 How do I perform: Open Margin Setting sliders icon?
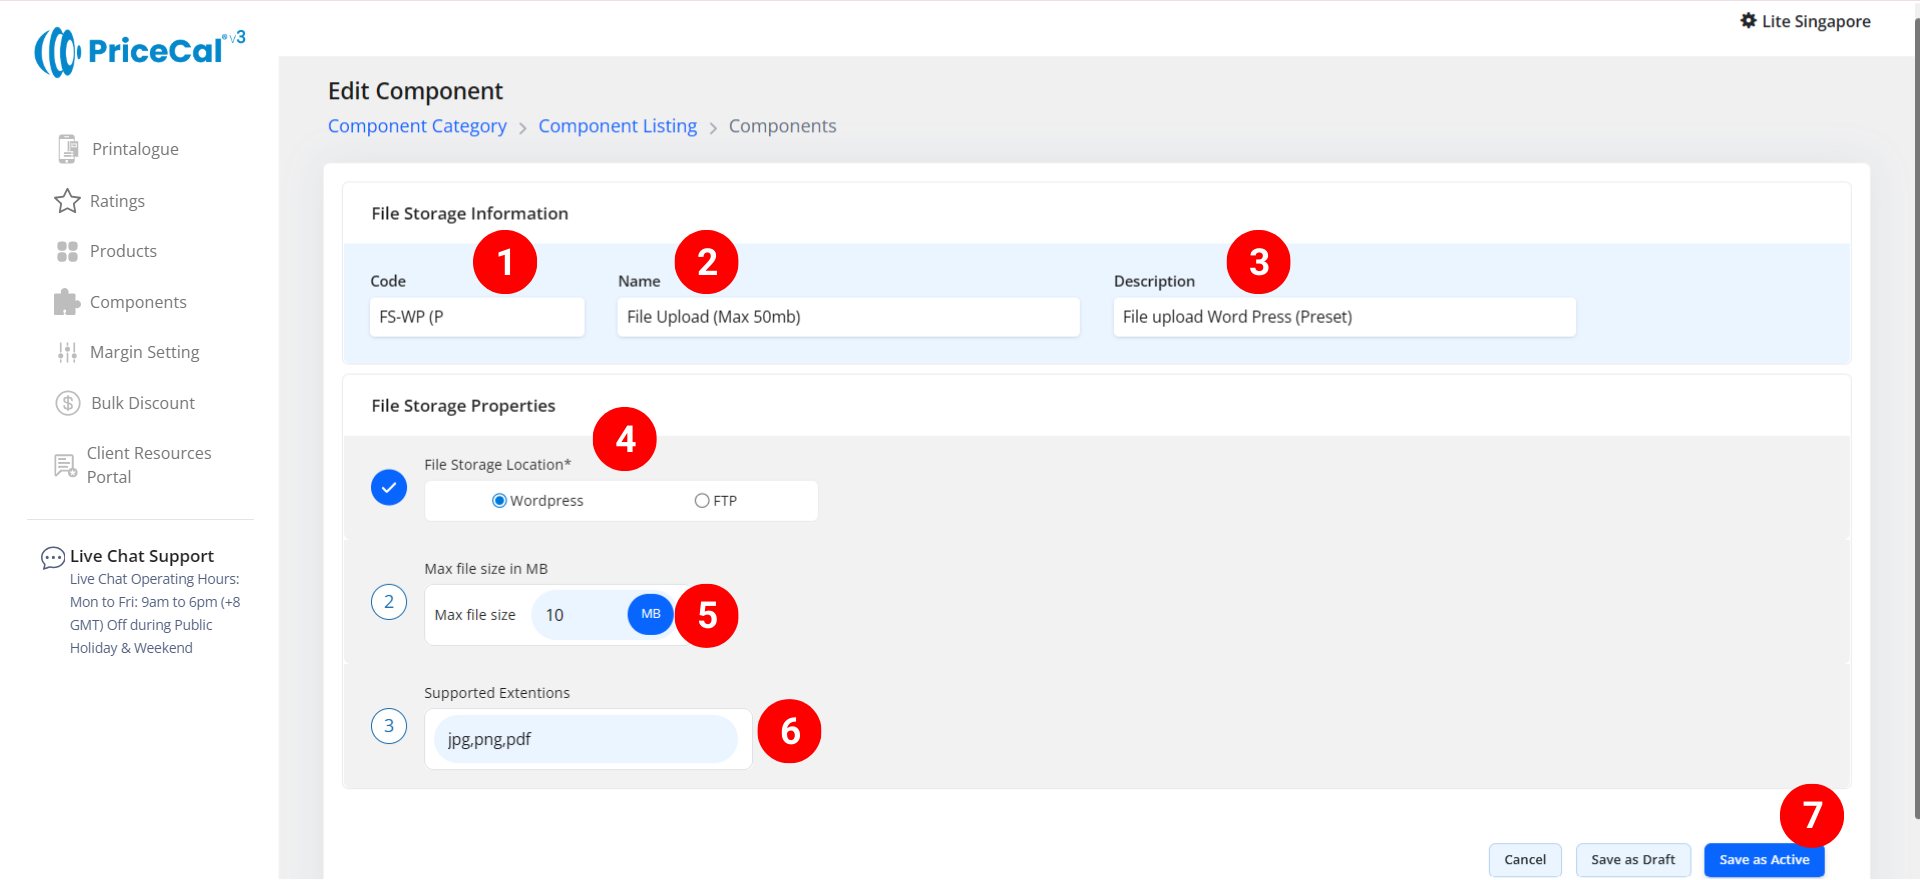pyautogui.click(x=67, y=352)
